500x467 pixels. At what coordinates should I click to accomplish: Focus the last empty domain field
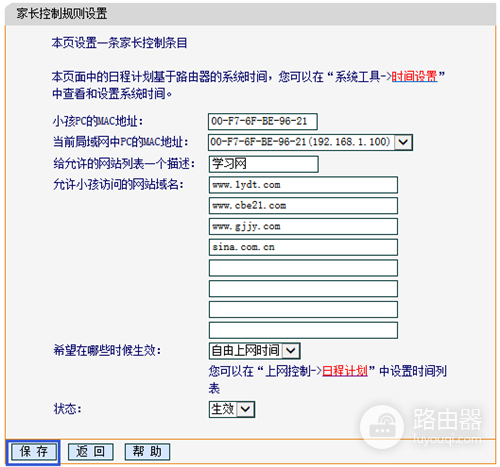[303, 330]
